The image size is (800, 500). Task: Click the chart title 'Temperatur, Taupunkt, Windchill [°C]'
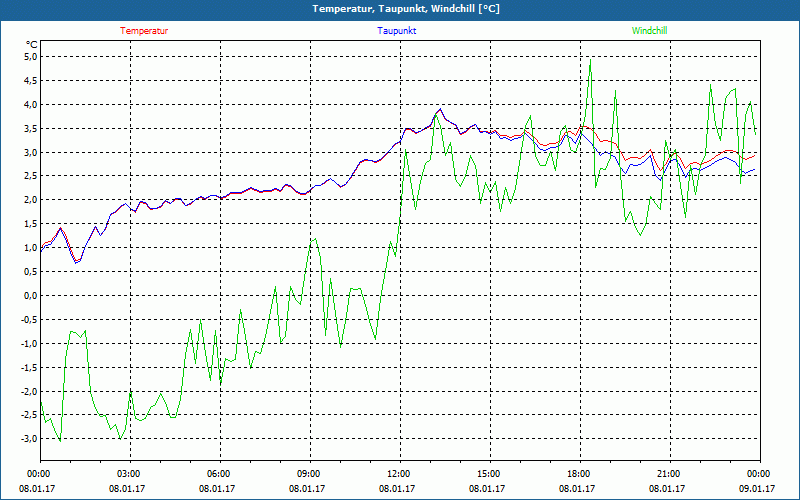click(x=406, y=9)
